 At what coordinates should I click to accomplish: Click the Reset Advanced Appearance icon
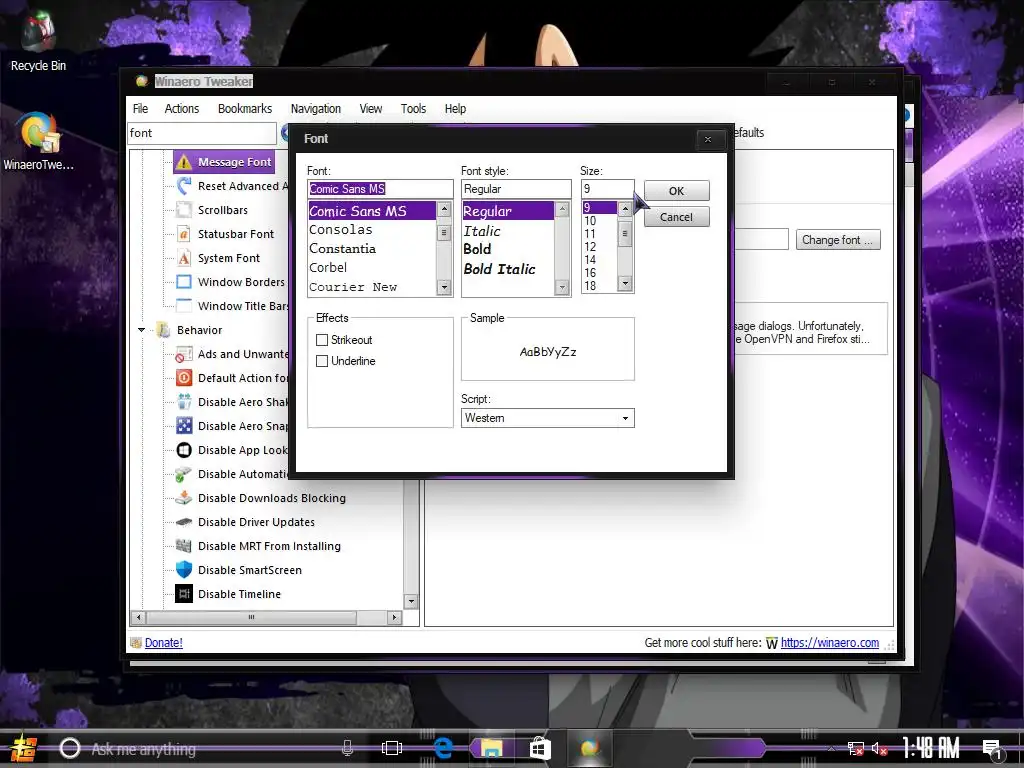[x=184, y=186]
